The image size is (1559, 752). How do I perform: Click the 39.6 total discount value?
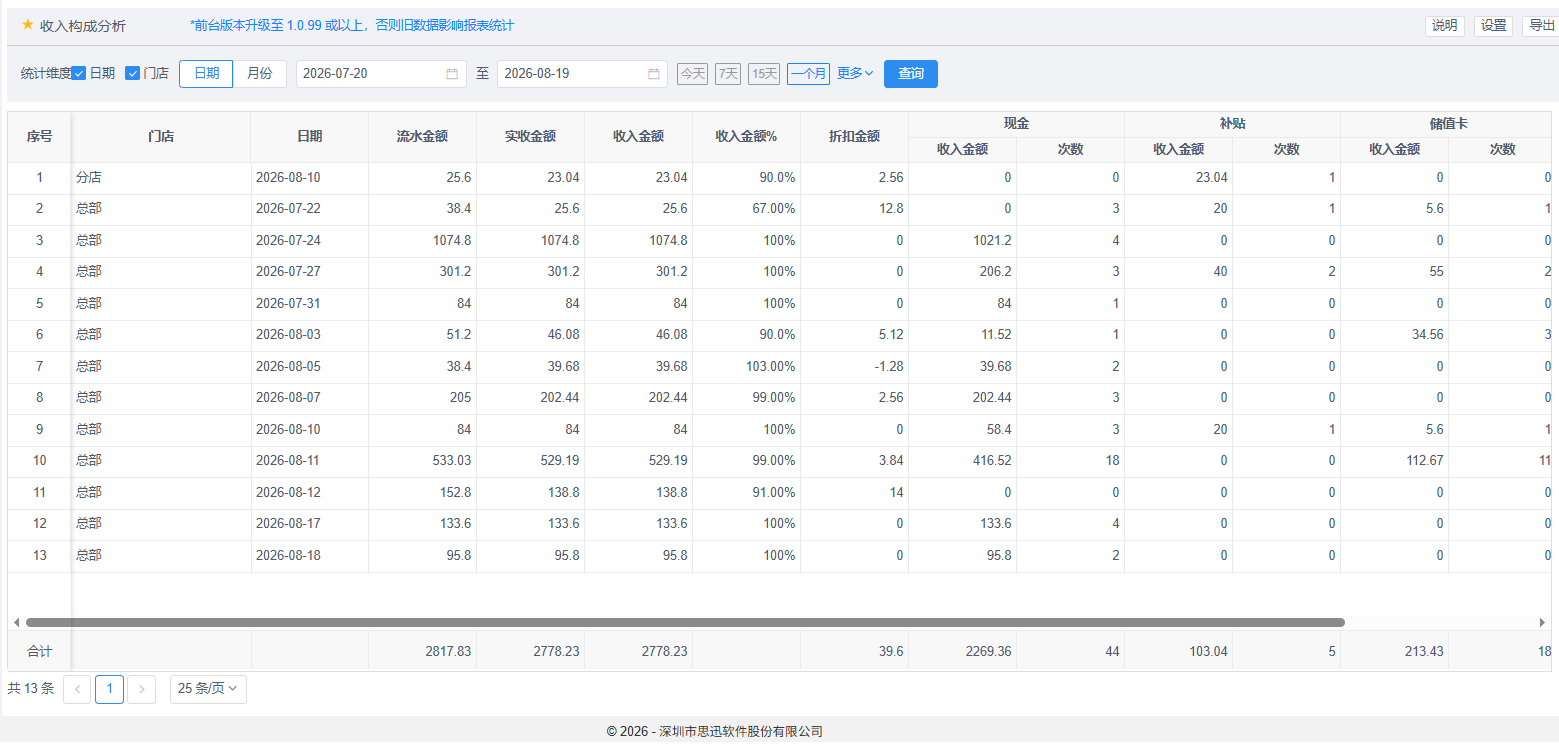(892, 651)
